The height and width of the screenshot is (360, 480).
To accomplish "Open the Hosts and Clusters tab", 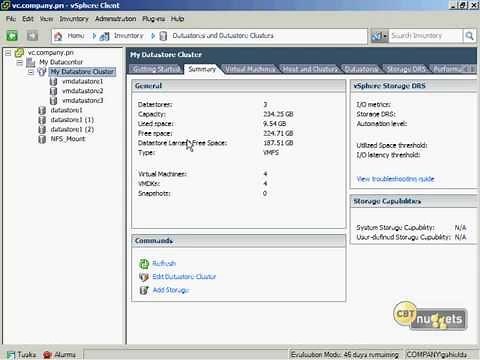I will (310, 69).
